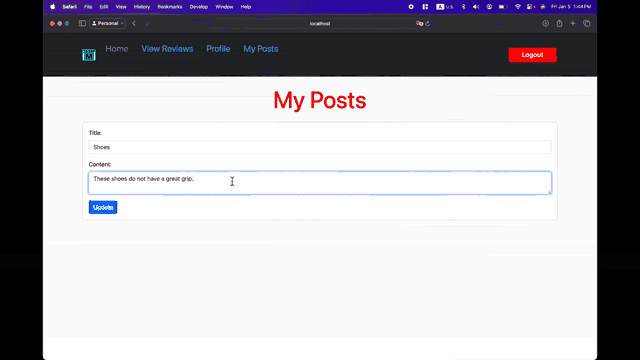640x360 pixels.
Task: Click the localhost address bar
Action: [320, 24]
